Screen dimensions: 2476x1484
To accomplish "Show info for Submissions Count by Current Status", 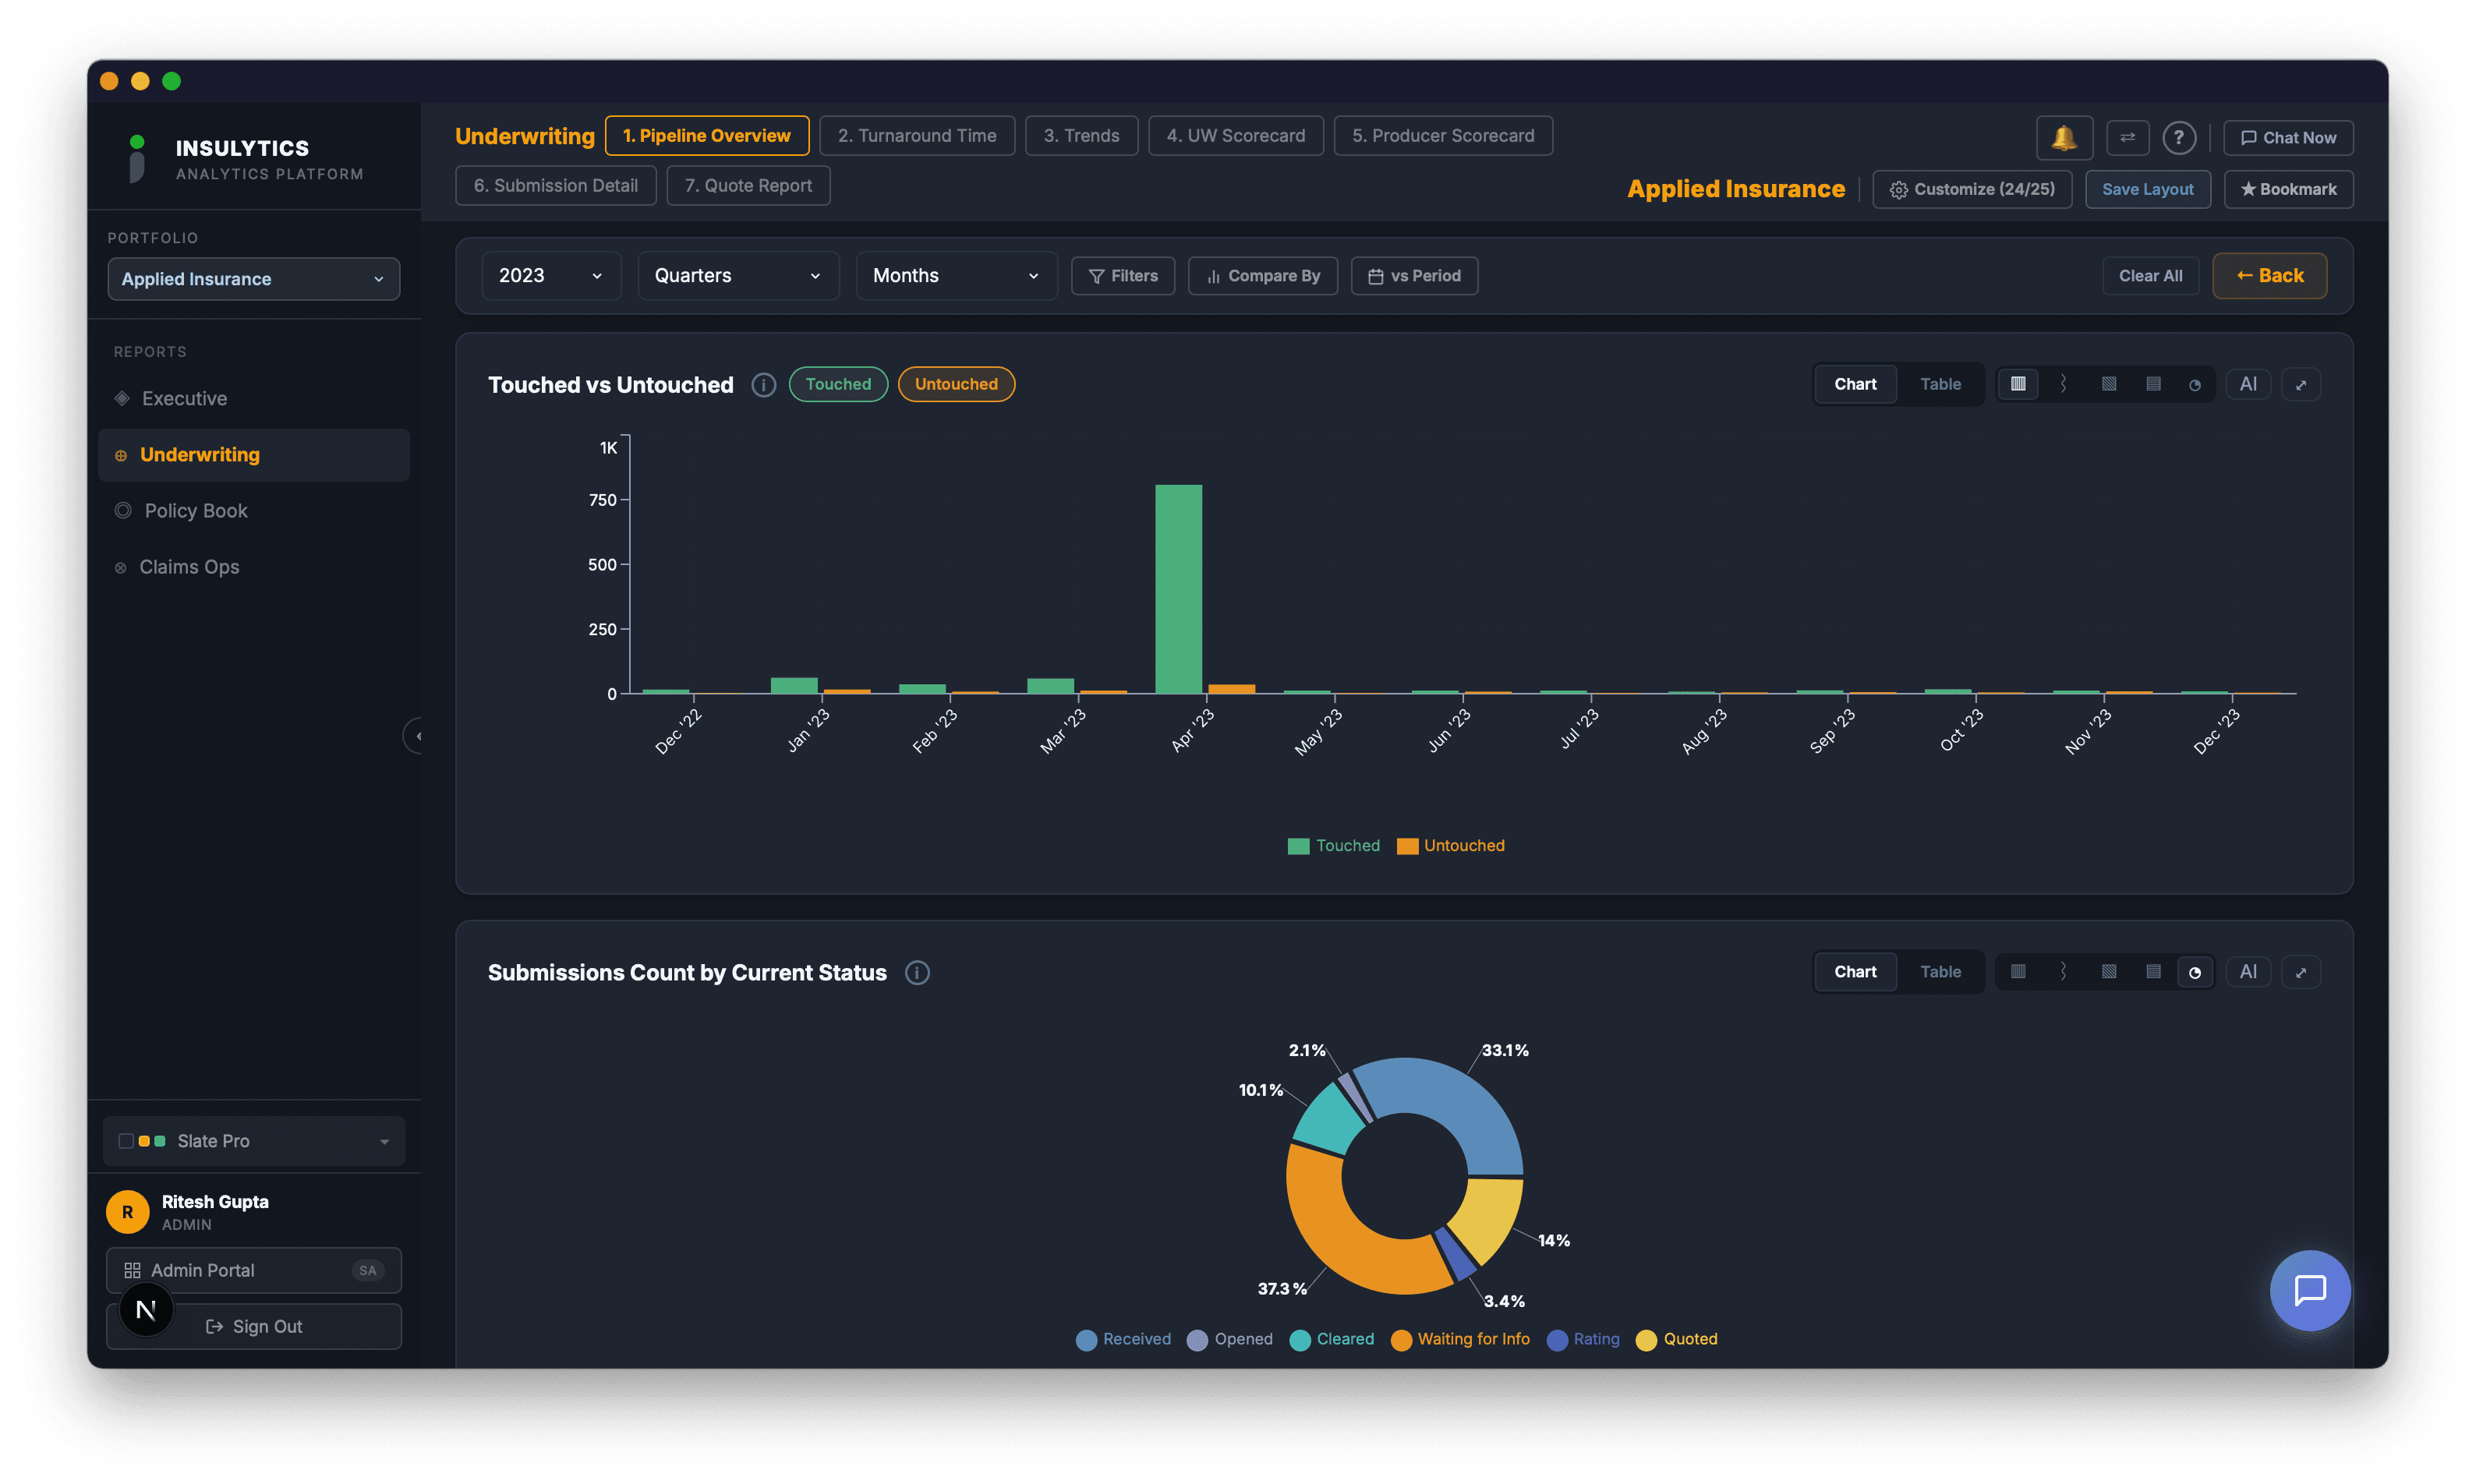I will point(917,972).
